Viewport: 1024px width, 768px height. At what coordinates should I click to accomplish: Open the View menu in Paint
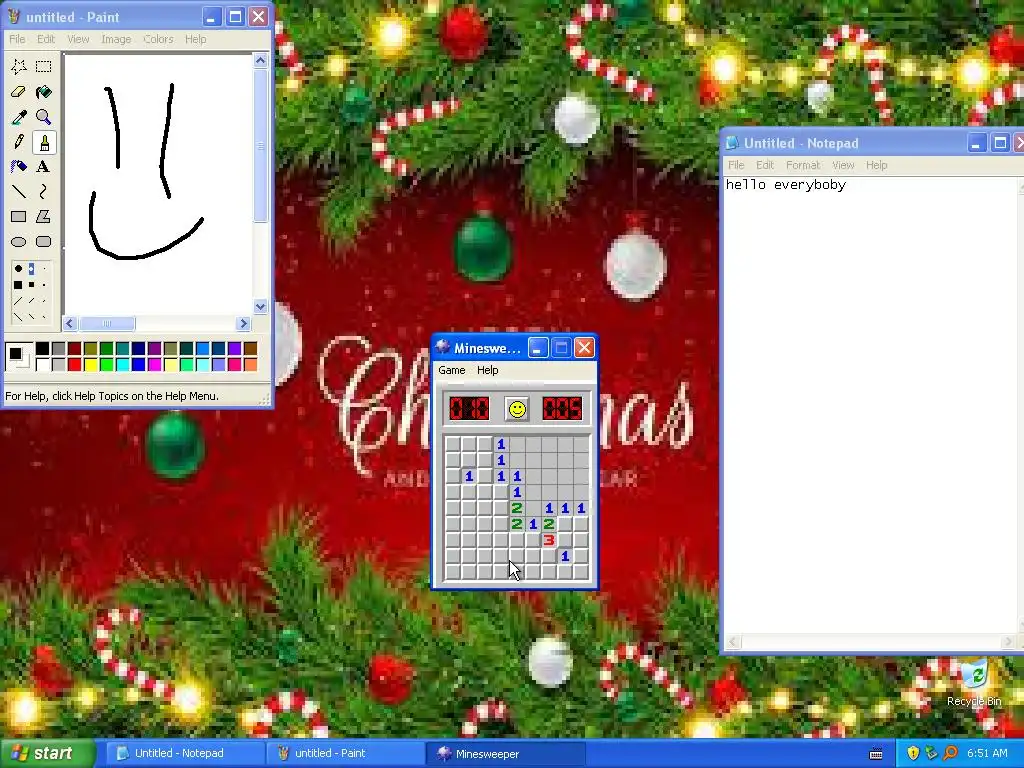78,39
